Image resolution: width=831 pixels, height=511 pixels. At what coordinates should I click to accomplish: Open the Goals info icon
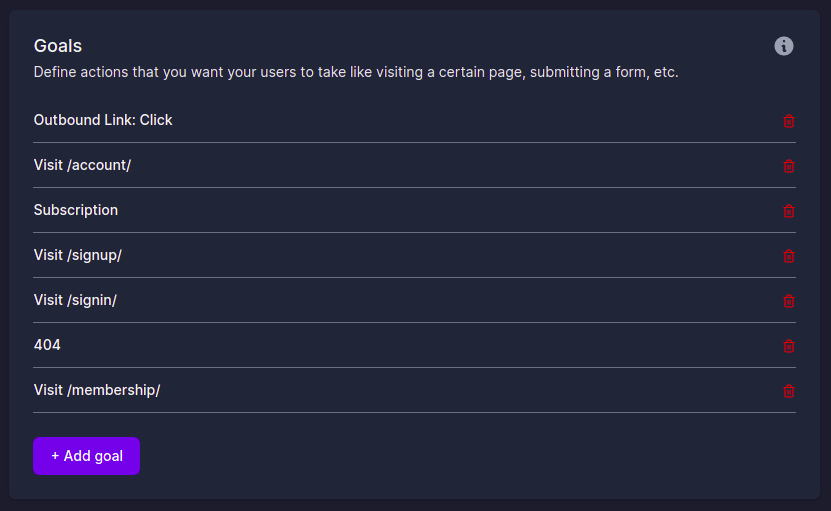point(783,46)
